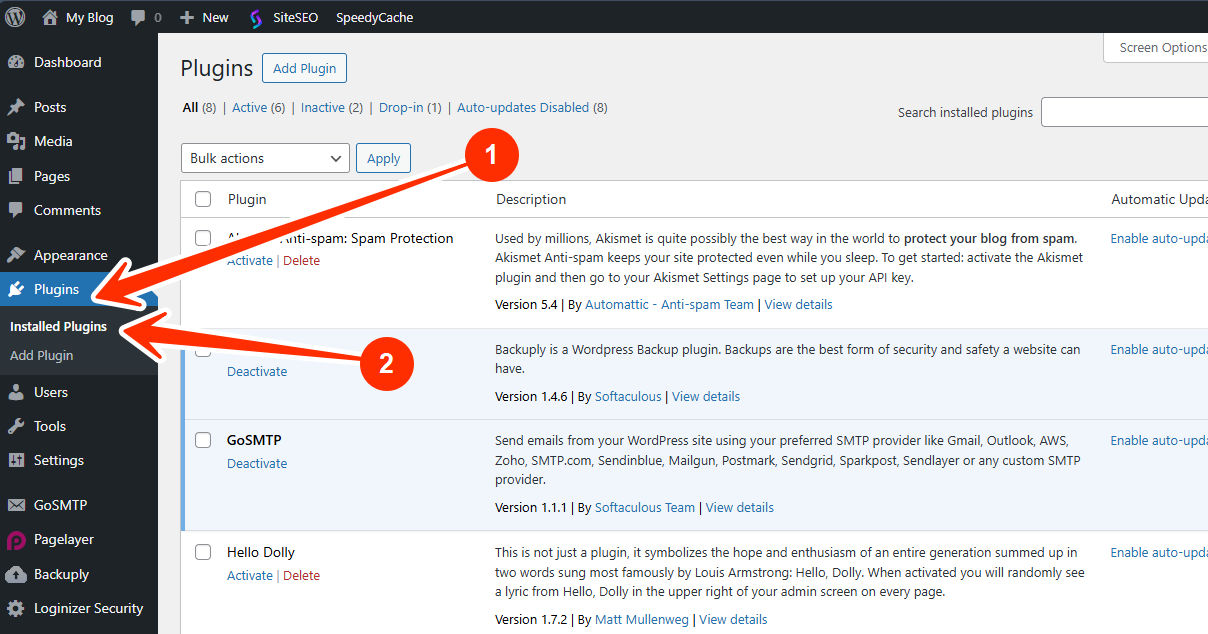
Task: View details for Backuply plugin
Action: click(706, 396)
